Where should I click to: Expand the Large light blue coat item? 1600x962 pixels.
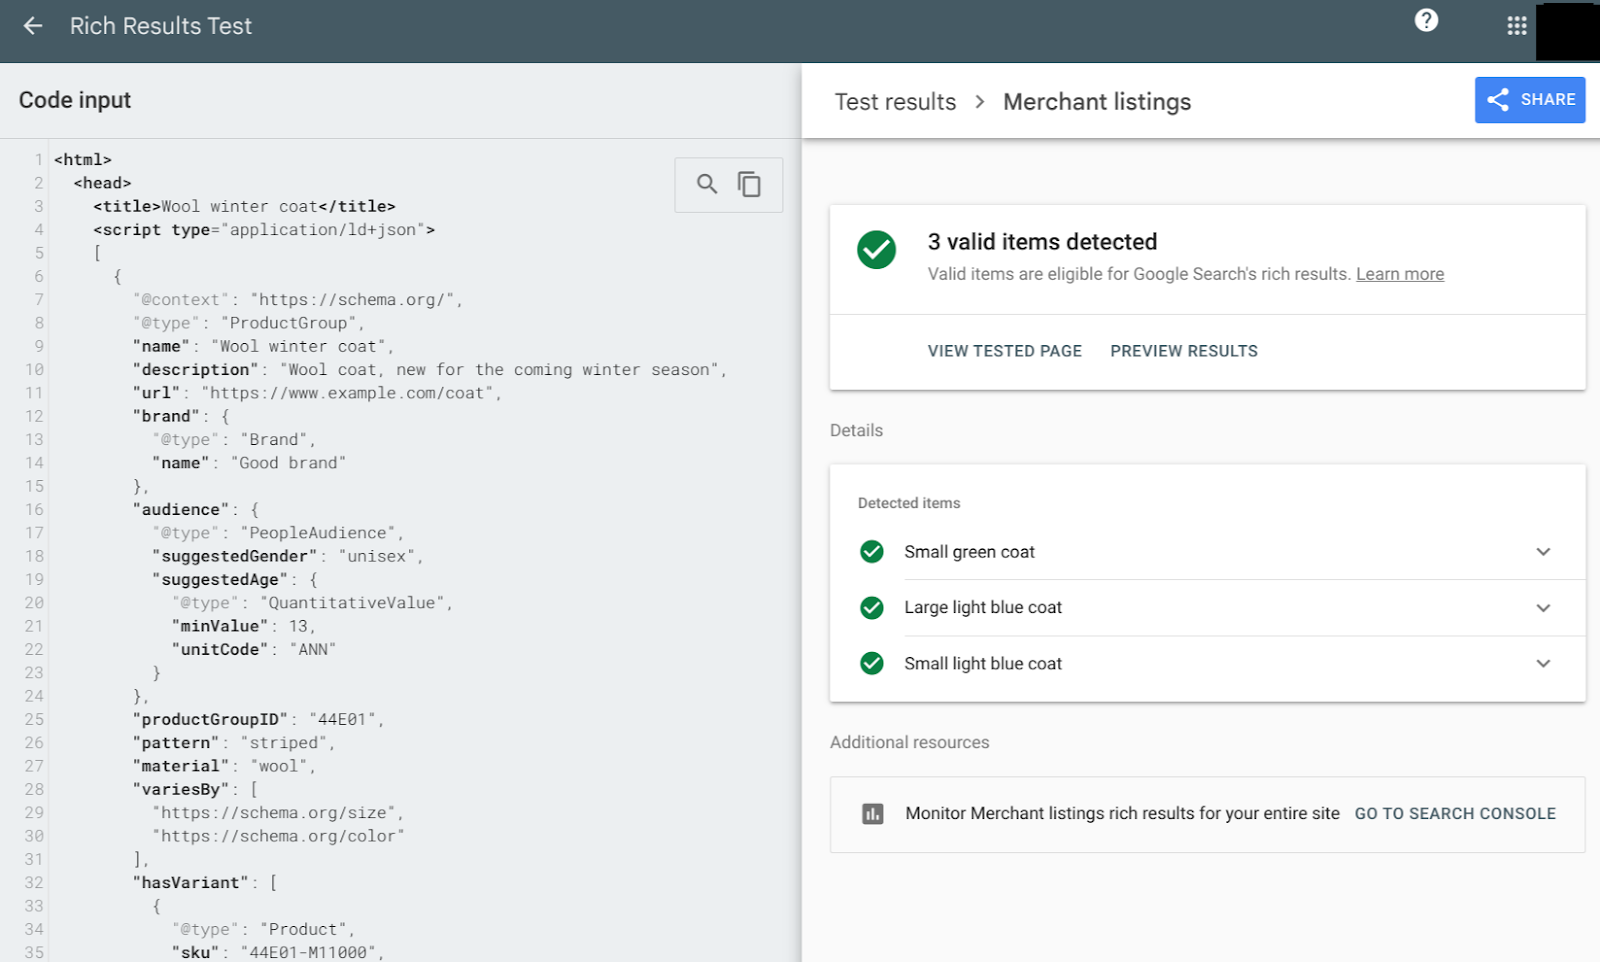click(x=1543, y=607)
